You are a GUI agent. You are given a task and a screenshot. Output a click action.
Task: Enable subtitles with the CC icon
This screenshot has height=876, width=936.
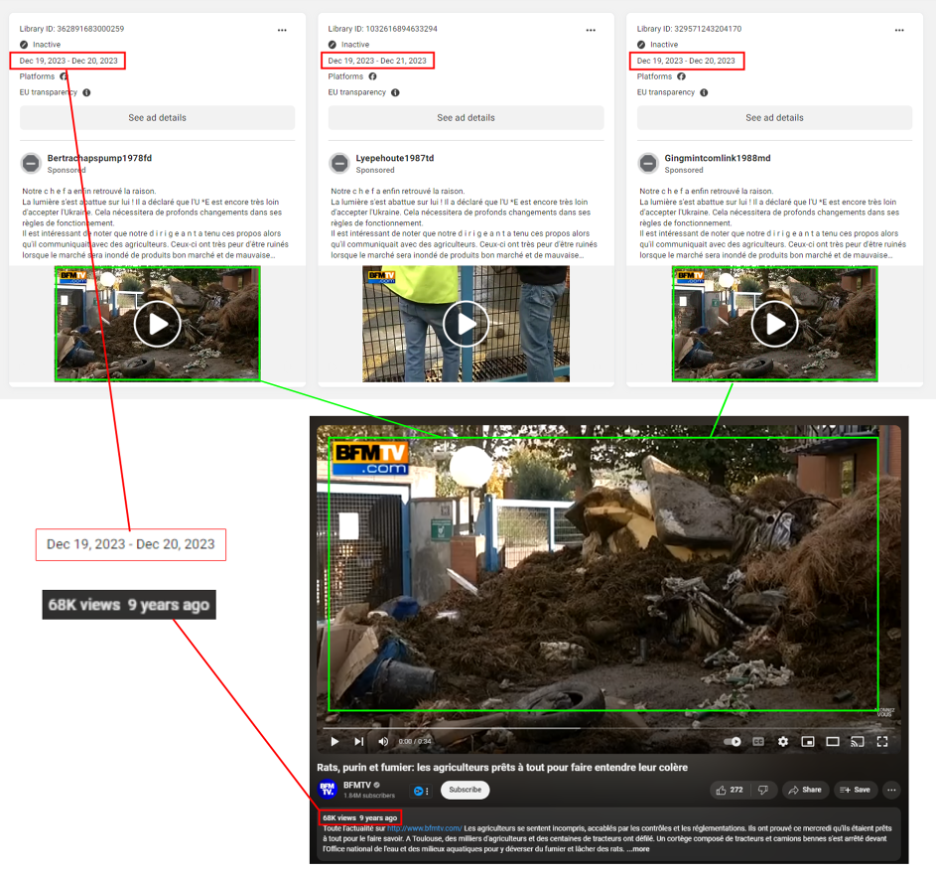[x=758, y=742]
